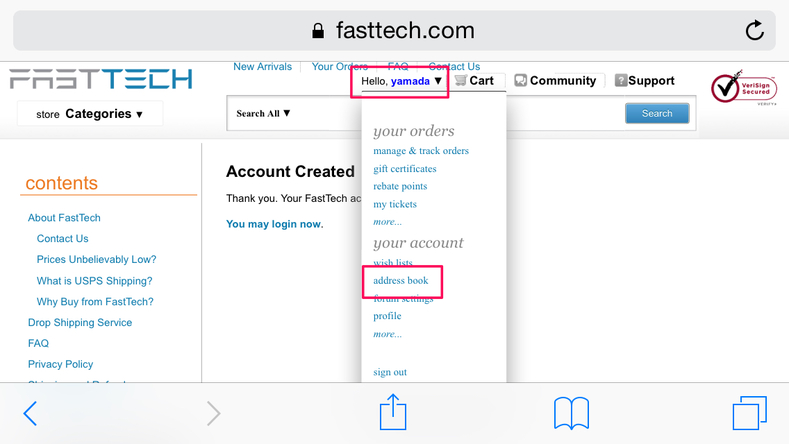Open Privacy Policy sidebar link
The height and width of the screenshot is (444, 789).
tap(60, 364)
